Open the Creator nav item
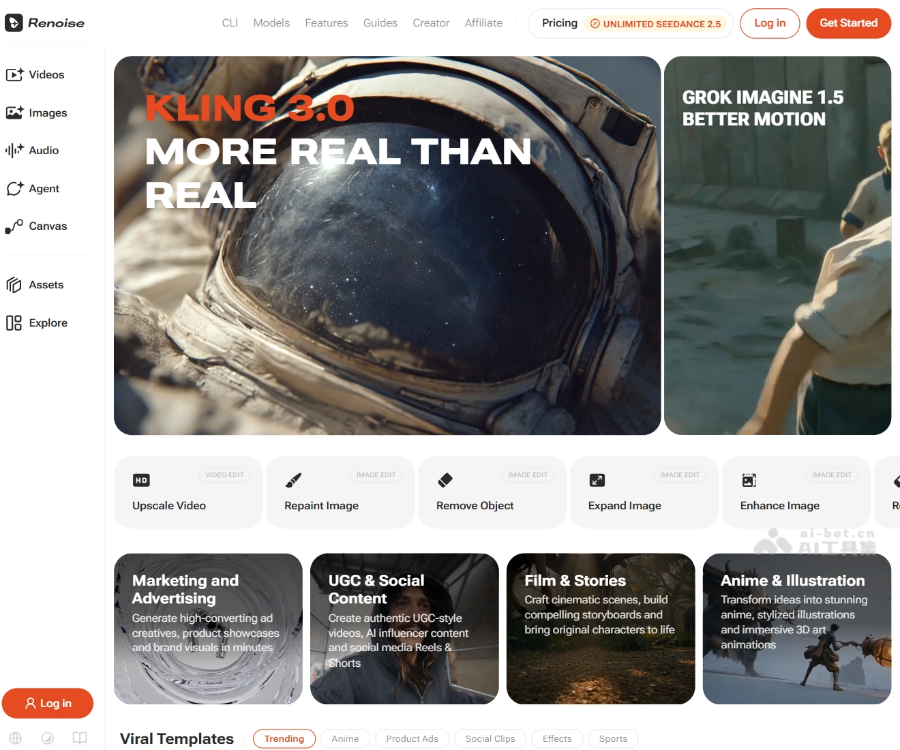This screenshot has width=900, height=750. (x=431, y=23)
